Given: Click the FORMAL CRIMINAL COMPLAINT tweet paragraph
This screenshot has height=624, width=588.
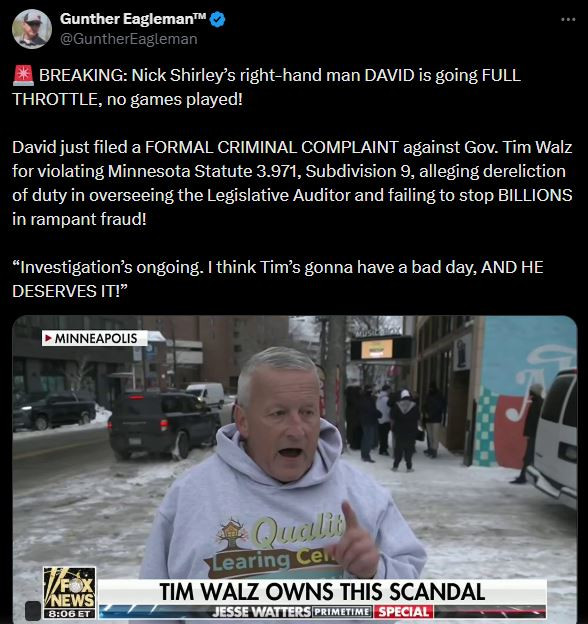Looking at the screenshot, I should (292, 183).
